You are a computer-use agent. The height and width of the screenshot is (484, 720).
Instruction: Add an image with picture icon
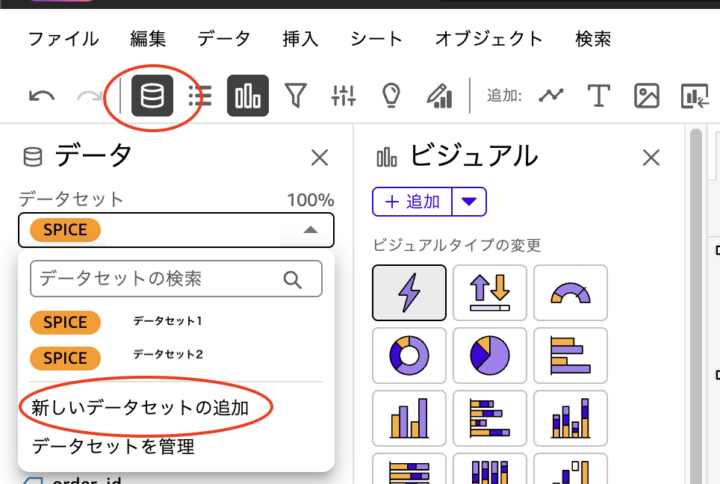coord(647,96)
